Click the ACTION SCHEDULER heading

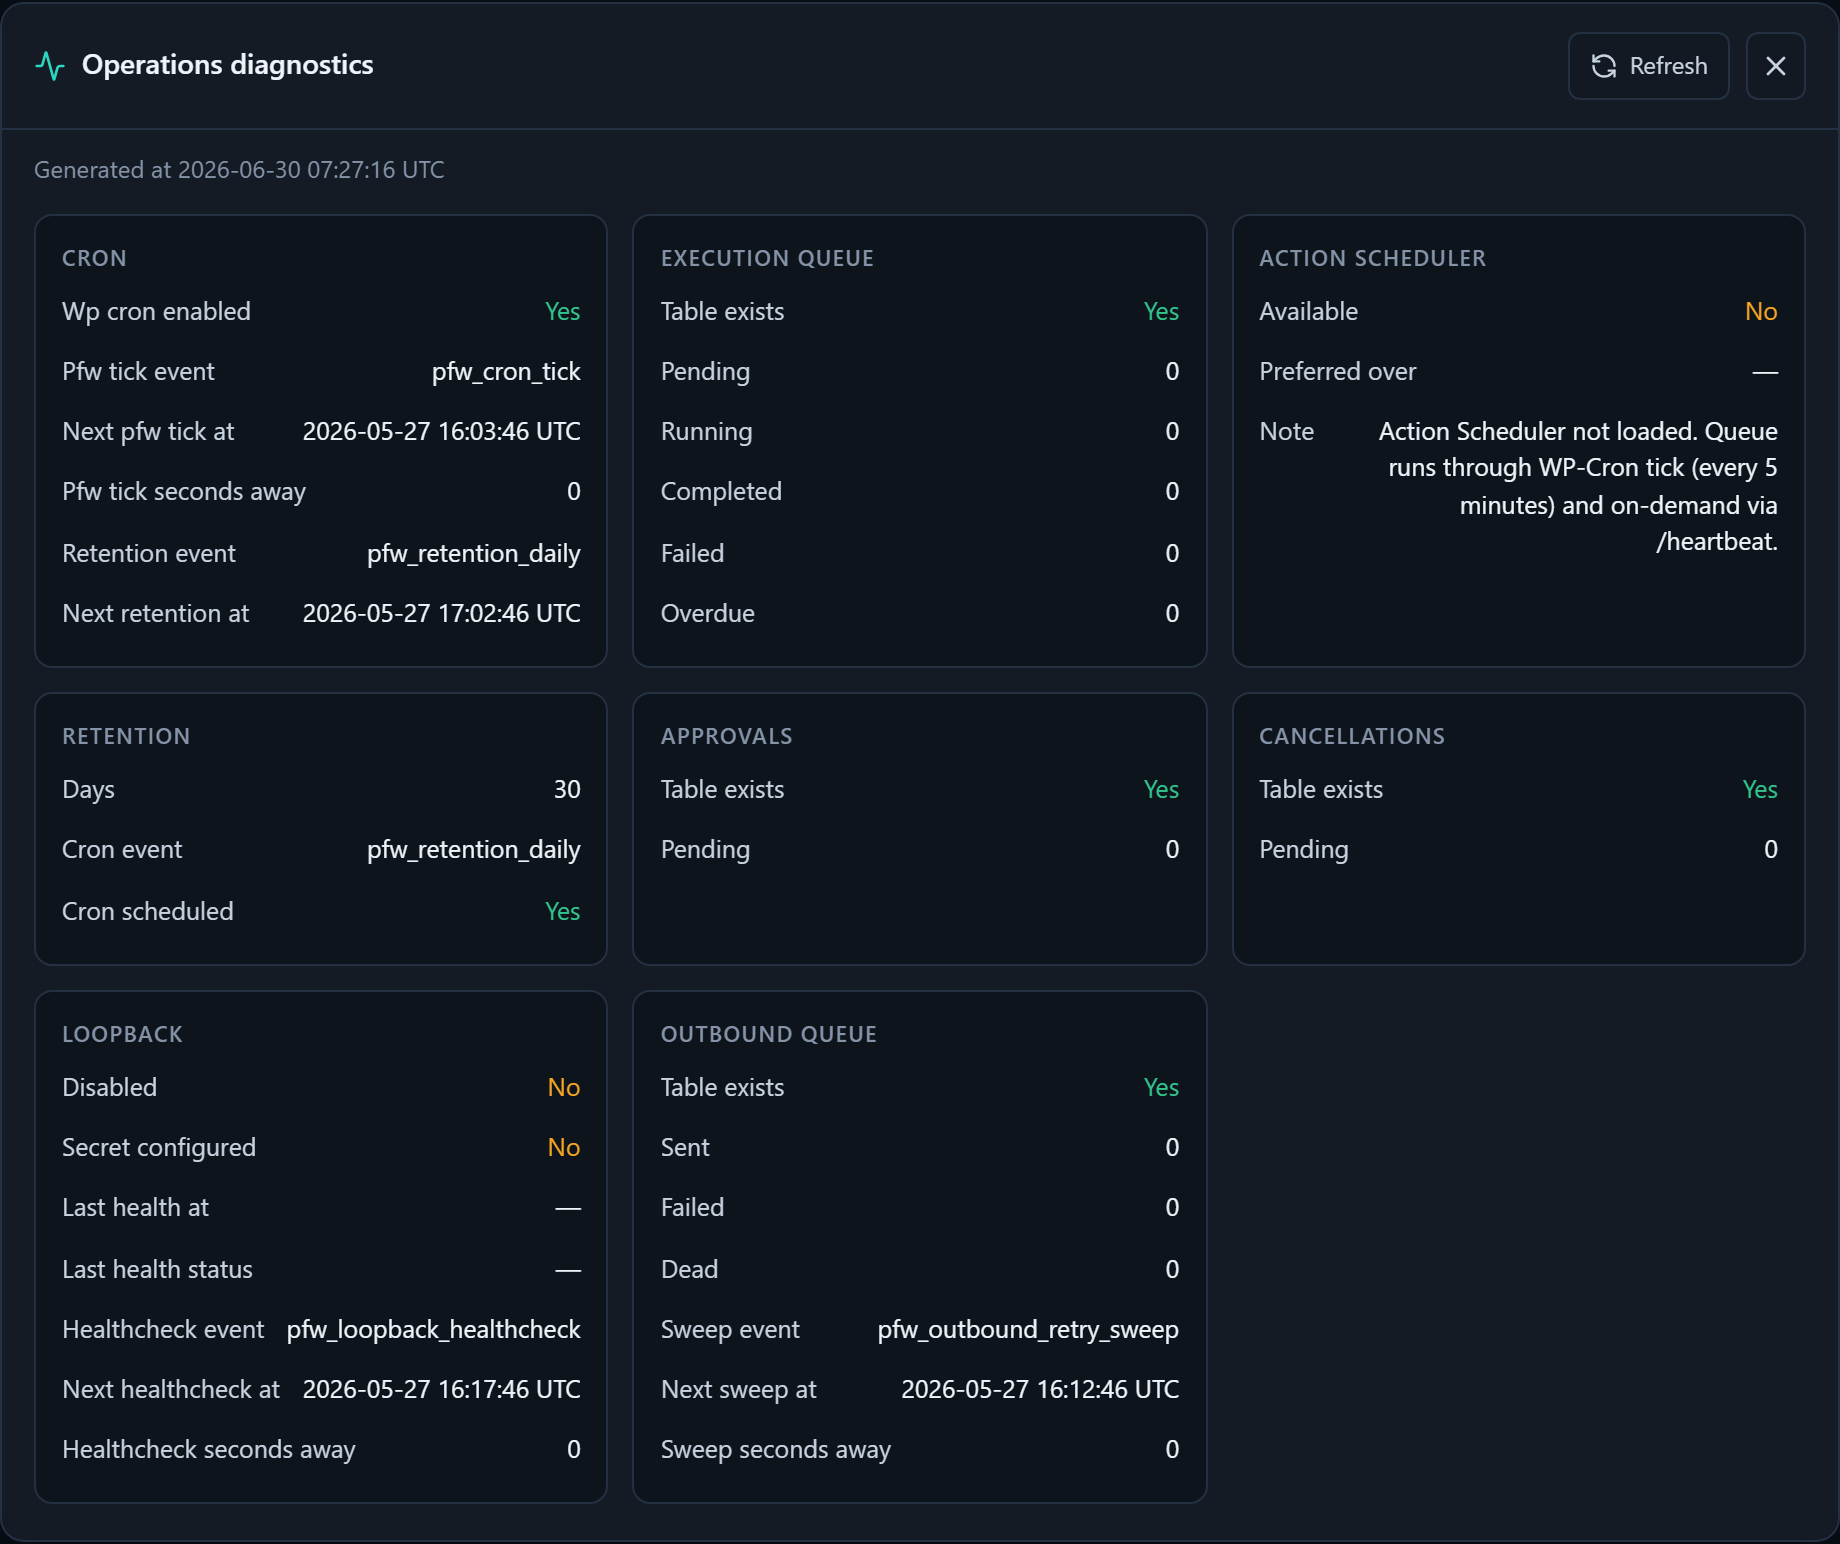[x=1372, y=258]
